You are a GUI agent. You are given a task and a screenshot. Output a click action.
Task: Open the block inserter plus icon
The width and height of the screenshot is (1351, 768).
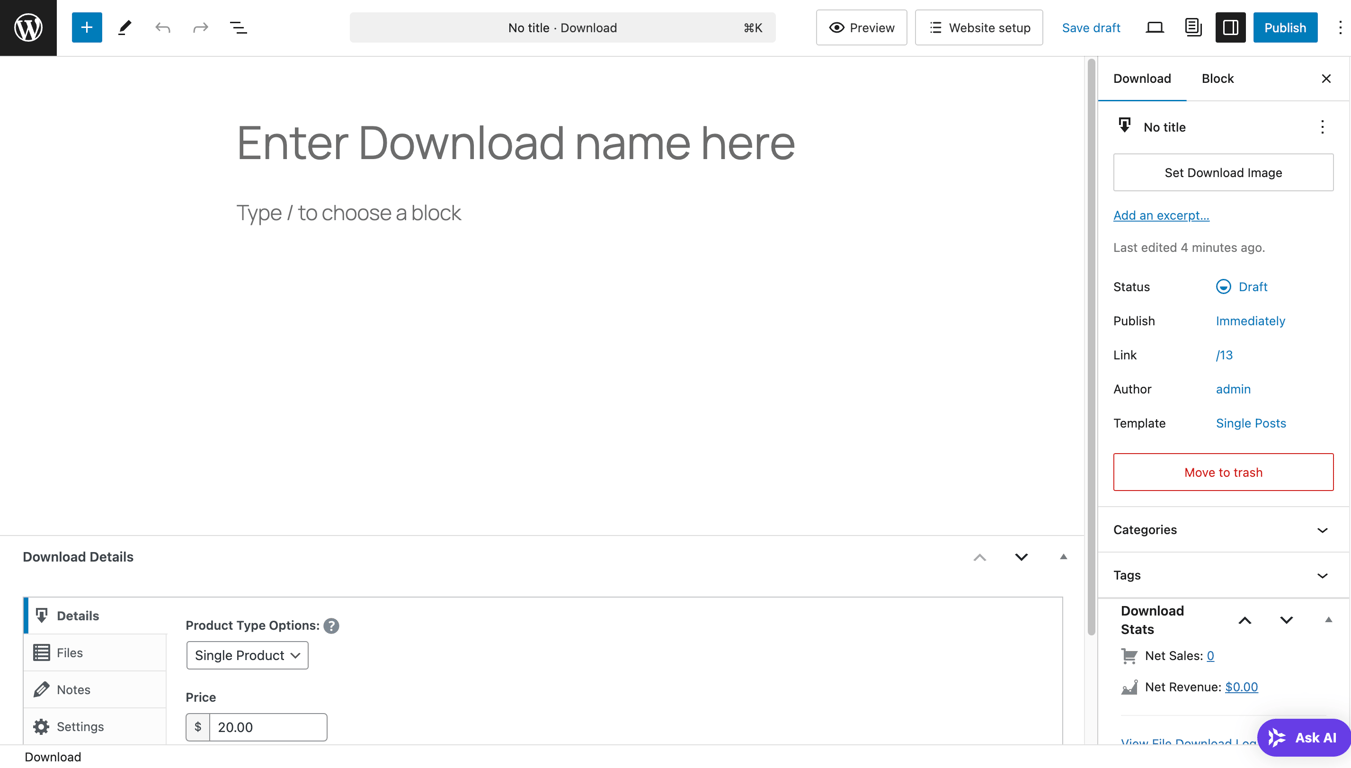(x=86, y=27)
